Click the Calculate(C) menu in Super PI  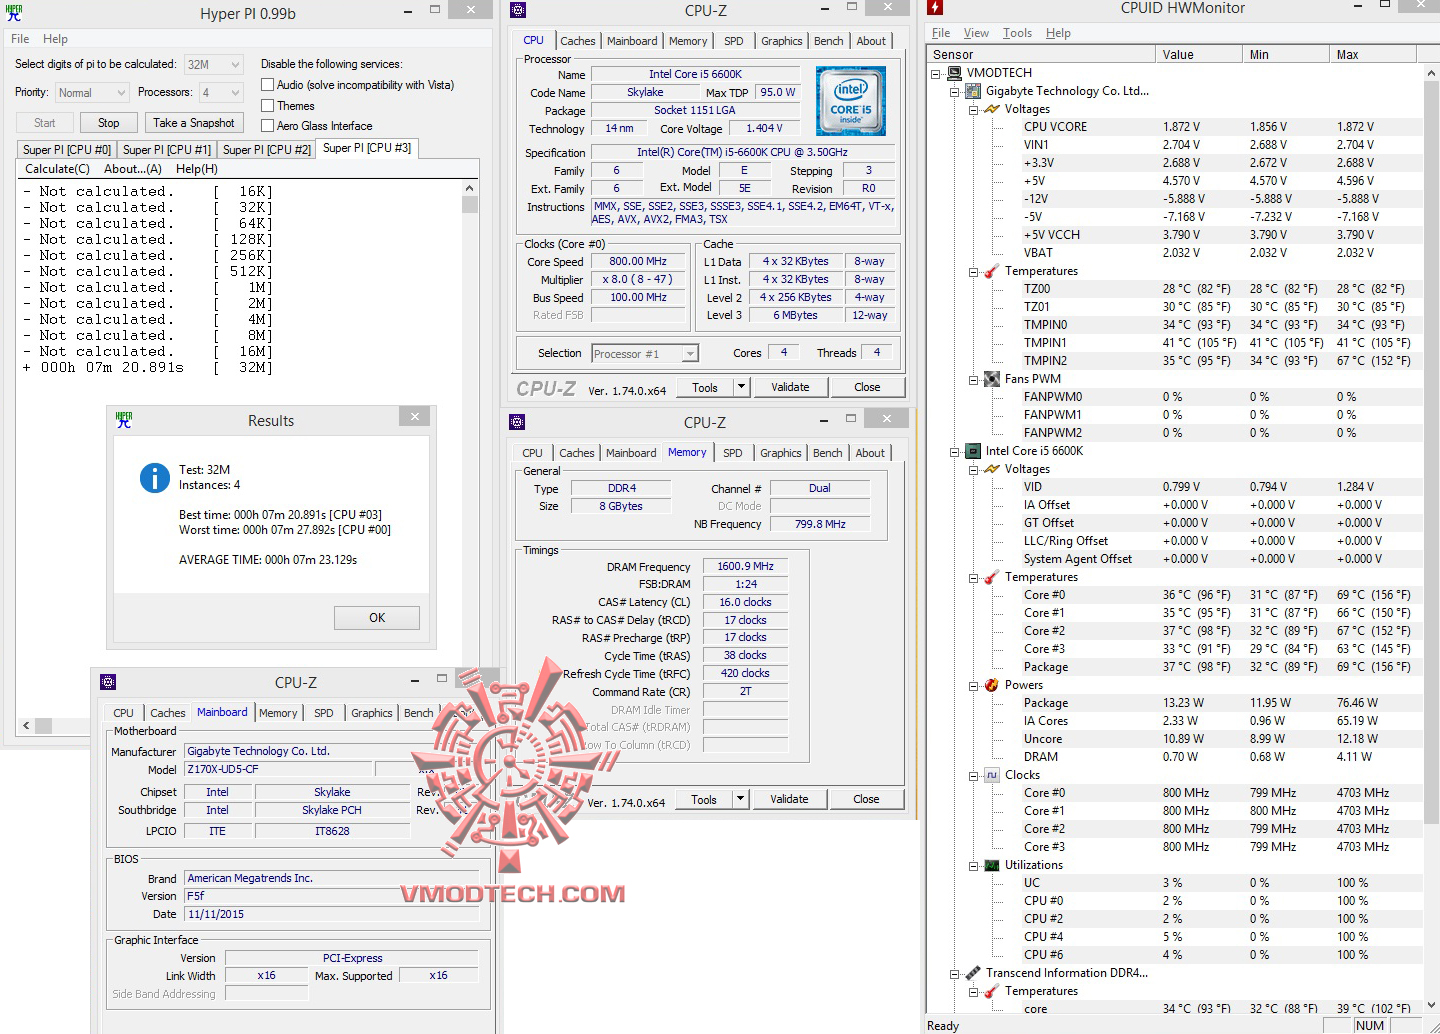57,169
